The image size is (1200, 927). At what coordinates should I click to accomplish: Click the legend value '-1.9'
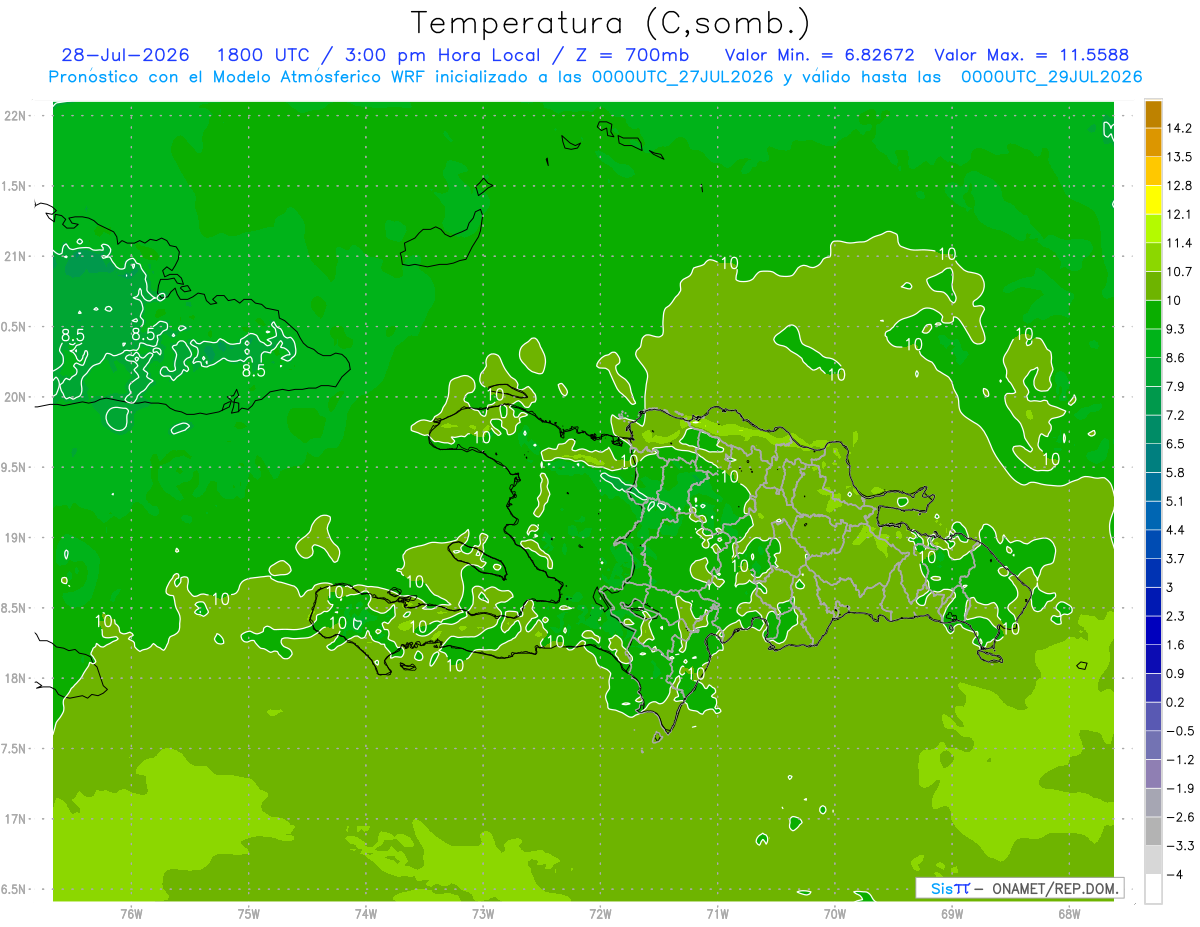(x=1180, y=788)
